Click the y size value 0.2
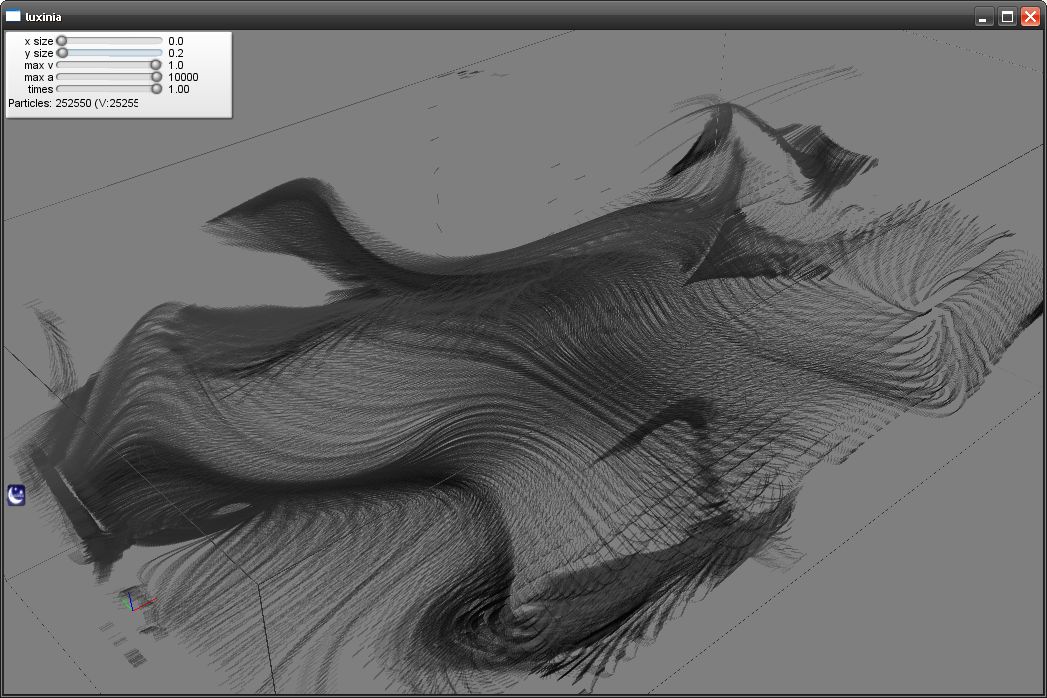Image resolution: width=1047 pixels, height=698 pixels. (x=176, y=53)
